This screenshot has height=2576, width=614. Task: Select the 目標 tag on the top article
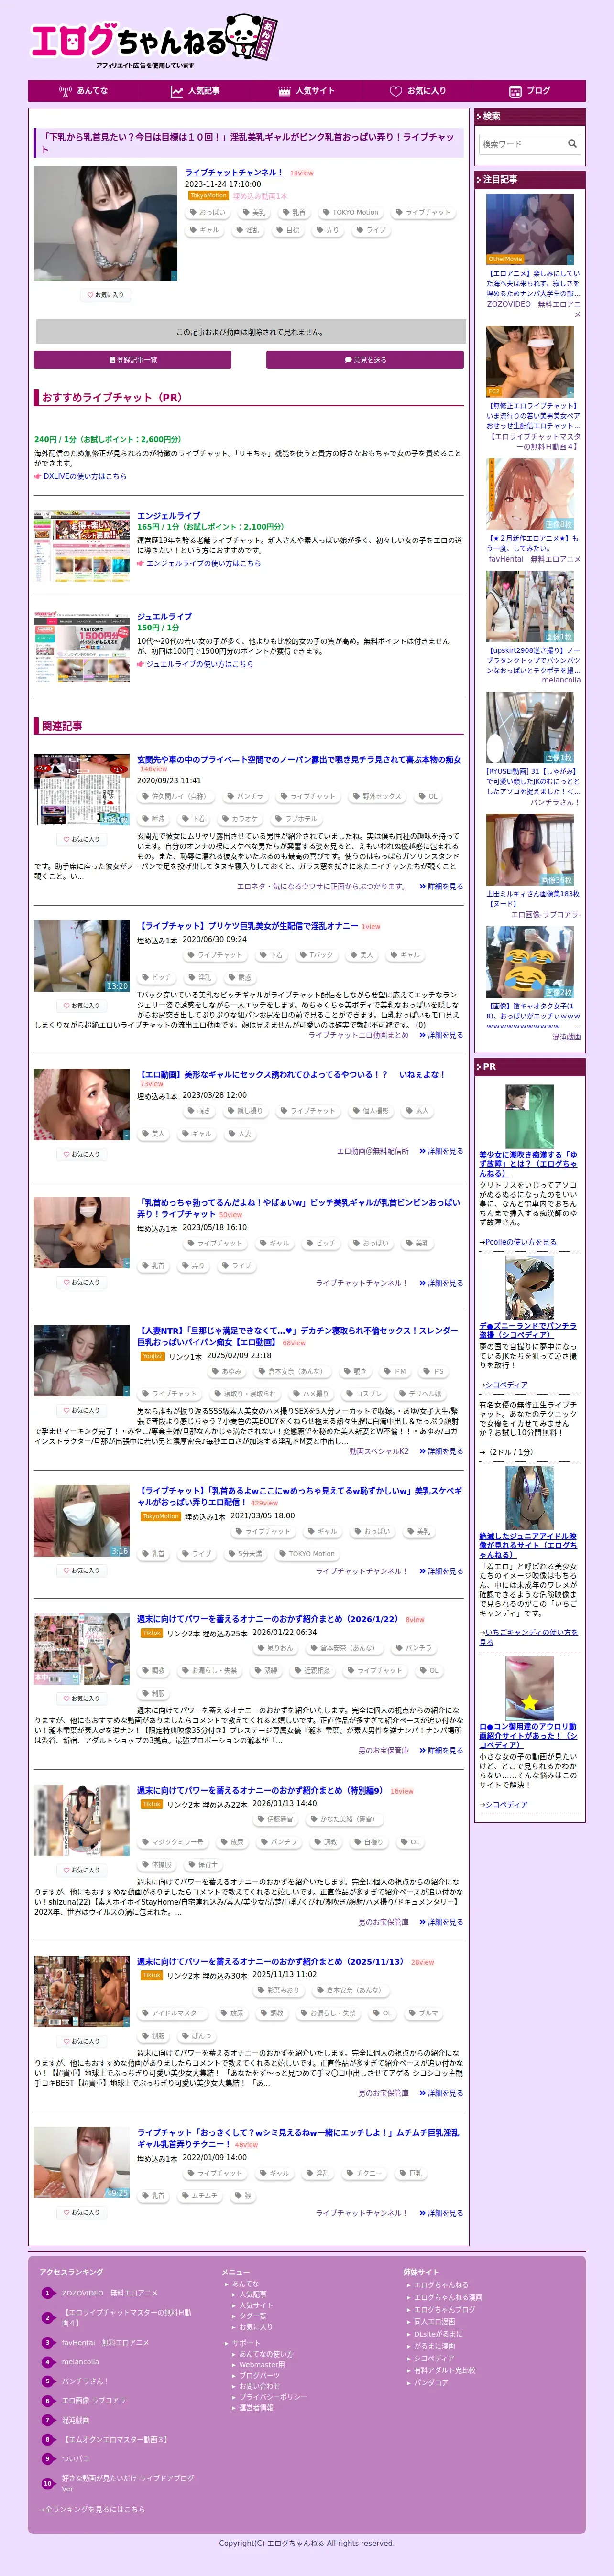click(x=287, y=230)
